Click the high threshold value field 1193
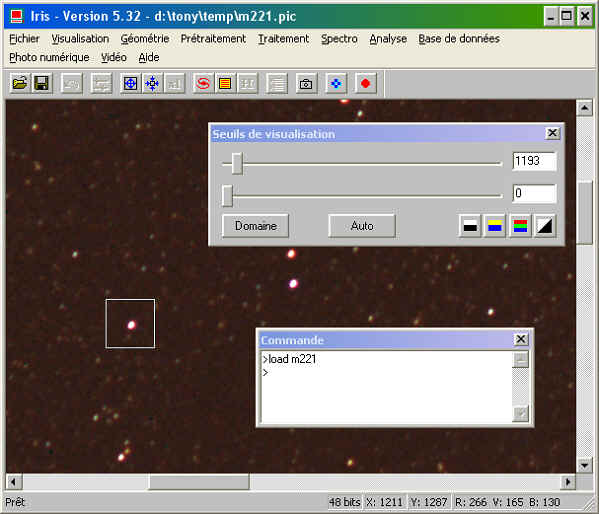The width and height of the screenshot is (599, 514). click(534, 161)
